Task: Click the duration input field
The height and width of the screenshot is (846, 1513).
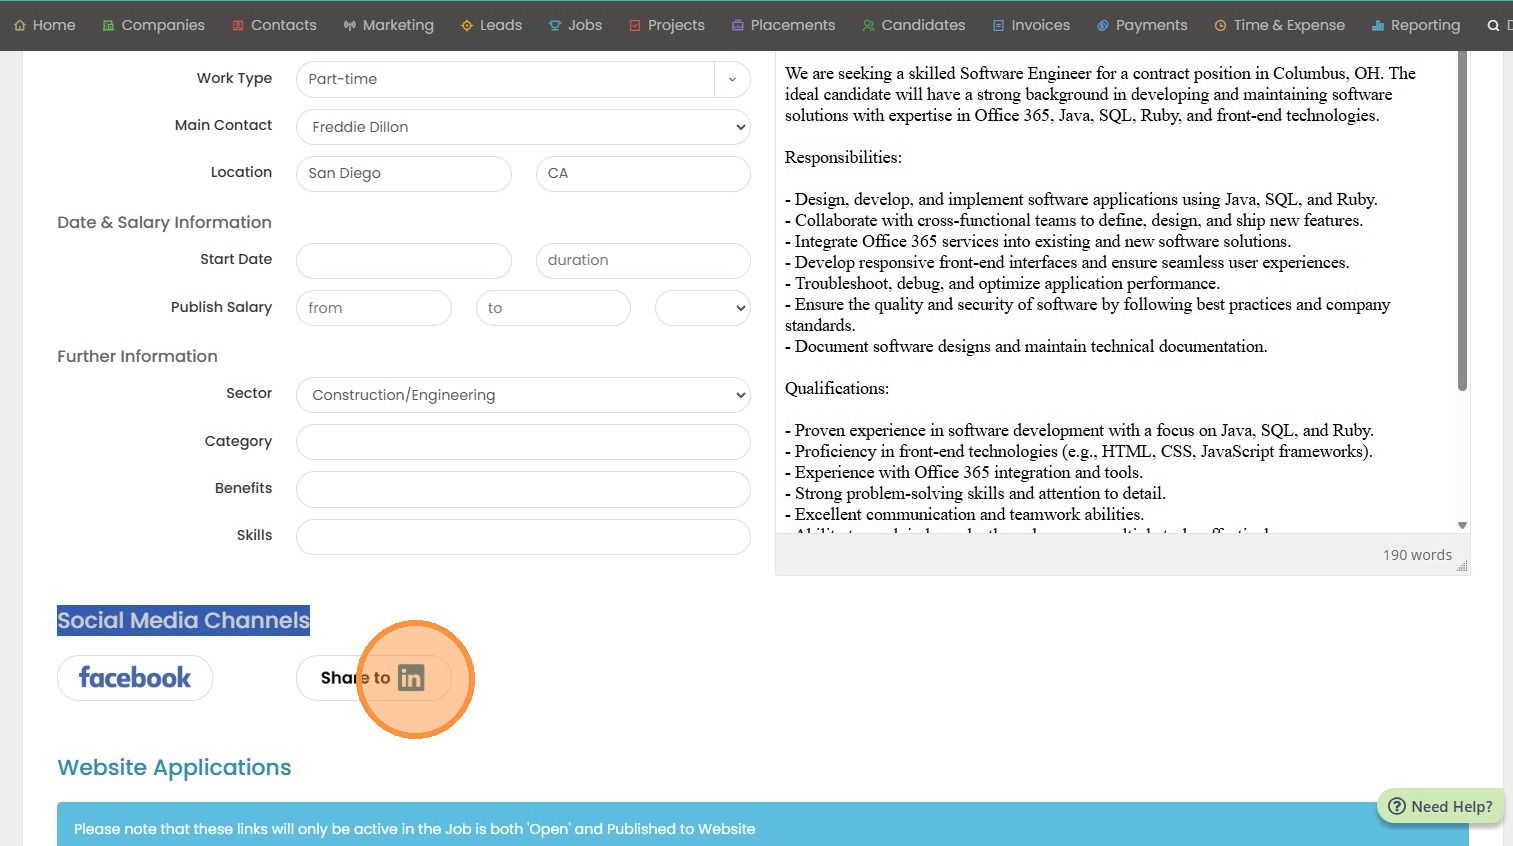Action: coord(643,261)
